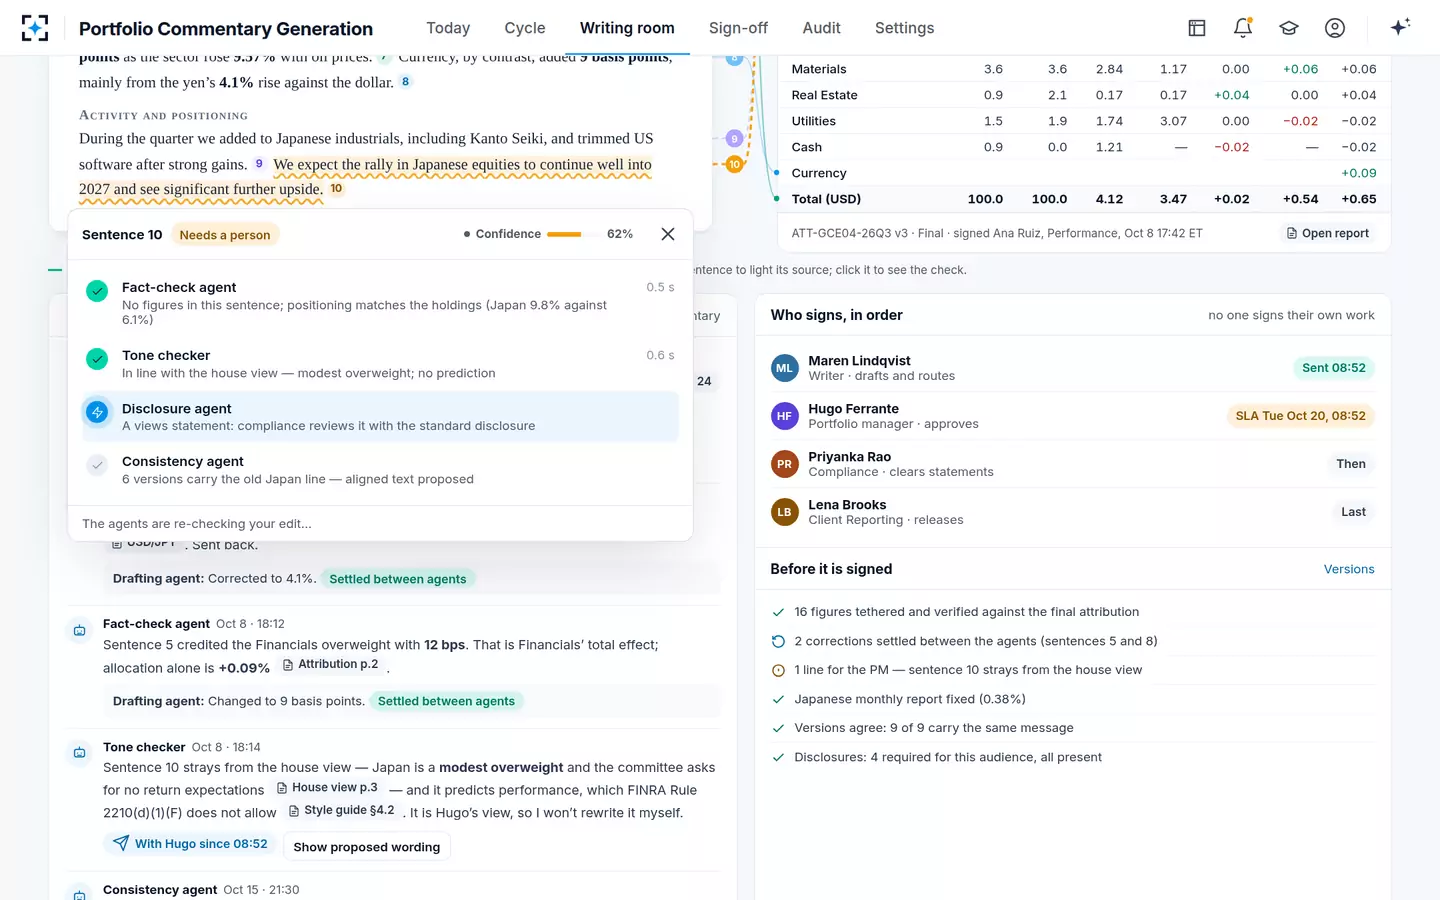Screen dimensions: 1440x900
Task: Open the Audit tab
Action: [x=822, y=28]
